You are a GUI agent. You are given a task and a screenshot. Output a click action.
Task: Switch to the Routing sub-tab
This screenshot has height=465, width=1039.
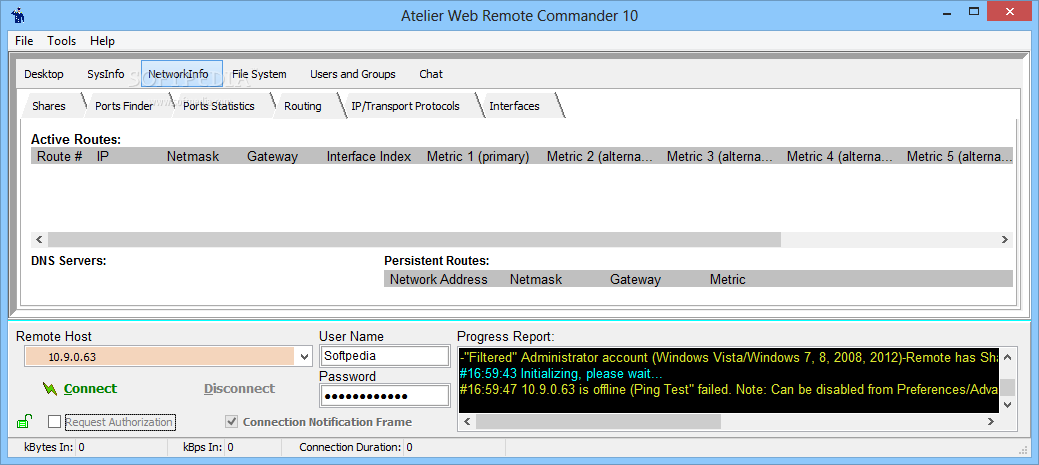point(303,106)
